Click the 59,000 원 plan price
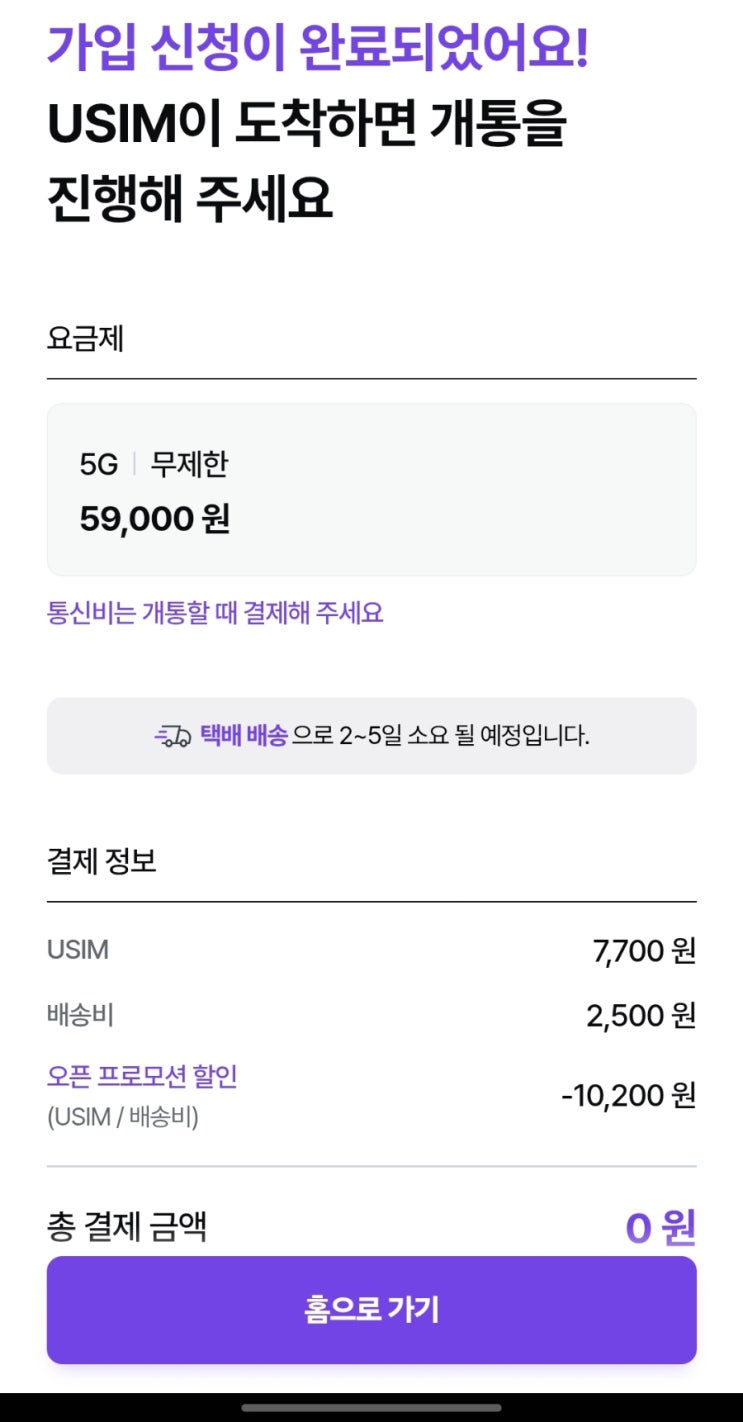The height and width of the screenshot is (1422, 743). (x=155, y=519)
